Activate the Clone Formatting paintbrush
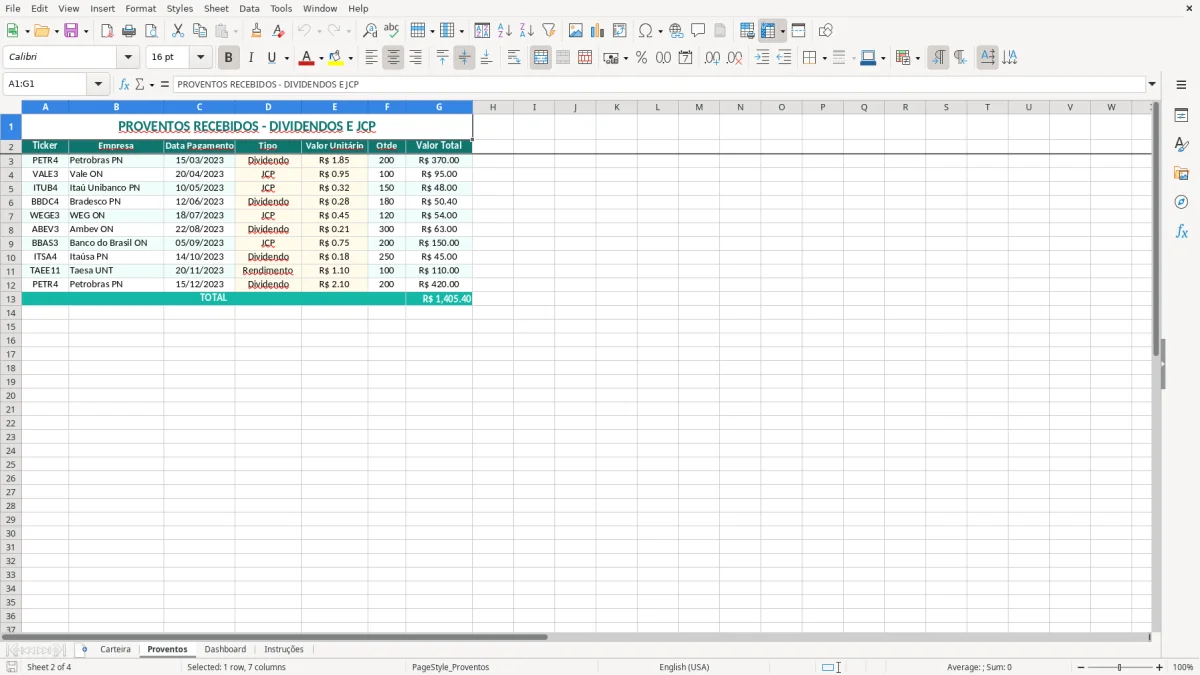 (257, 31)
